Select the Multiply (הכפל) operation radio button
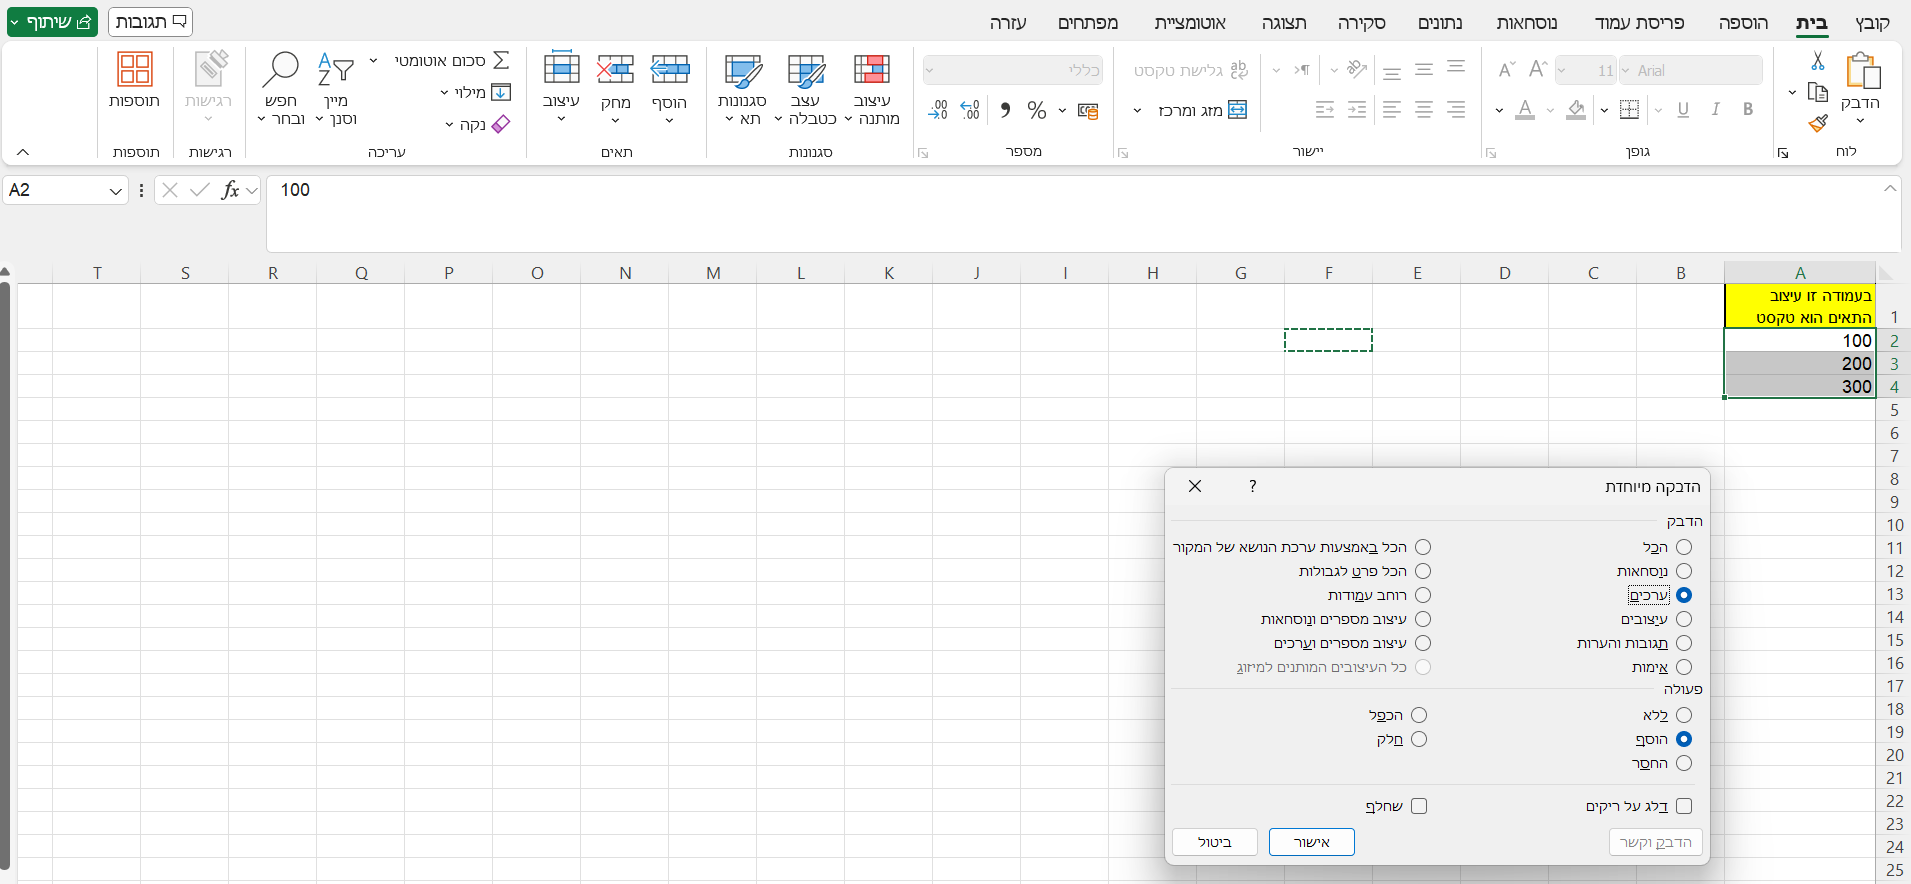The image size is (1911, 884). (x=1419, y=715)
